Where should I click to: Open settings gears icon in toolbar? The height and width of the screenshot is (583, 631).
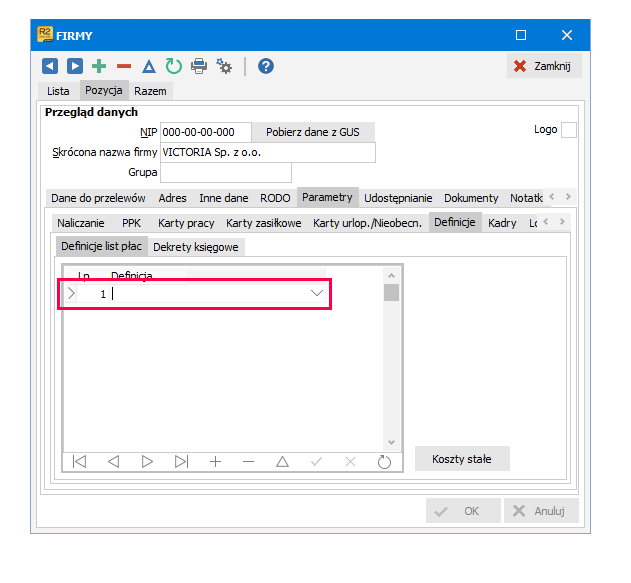(x=224, y=66)
